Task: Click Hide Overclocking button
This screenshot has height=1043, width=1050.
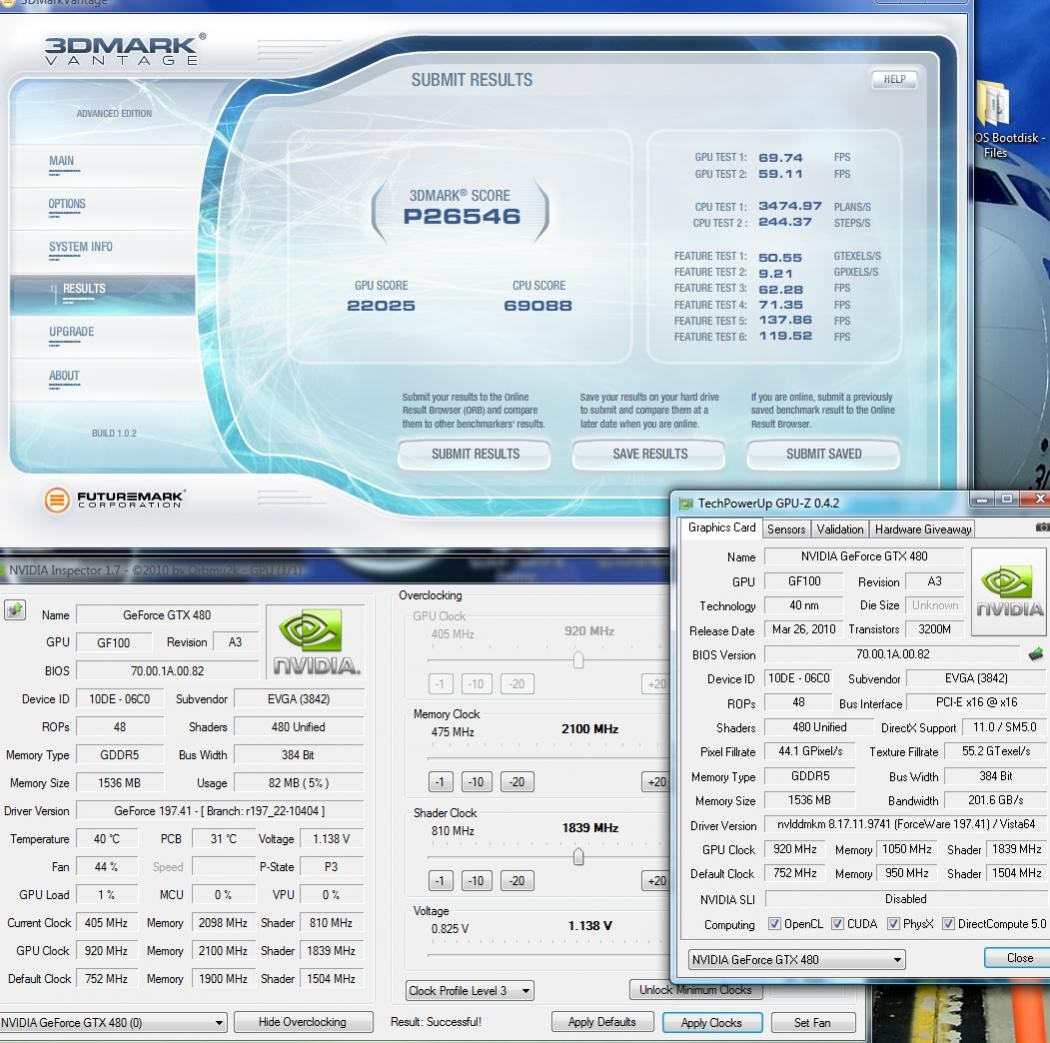Action: [303, 1022]
